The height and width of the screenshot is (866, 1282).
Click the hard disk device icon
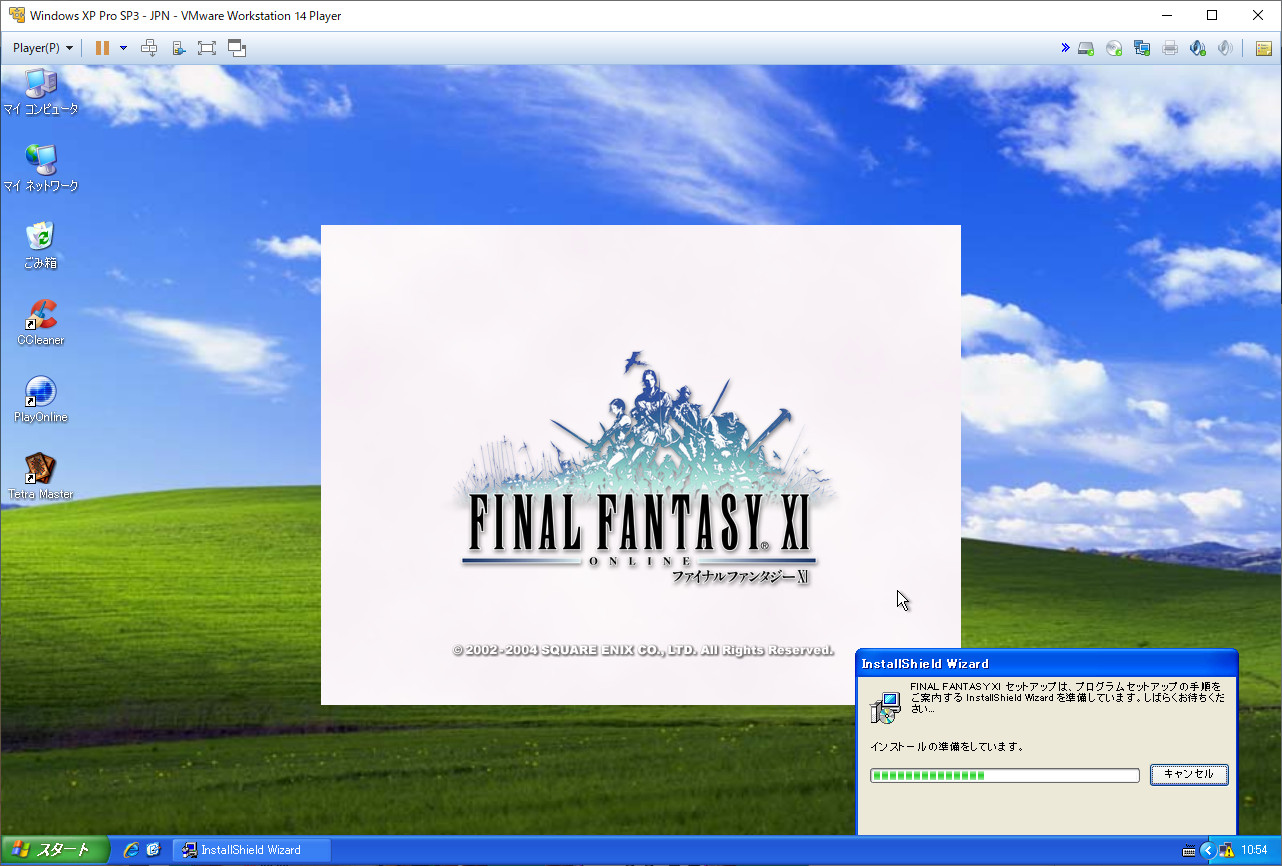(1085, 48)
